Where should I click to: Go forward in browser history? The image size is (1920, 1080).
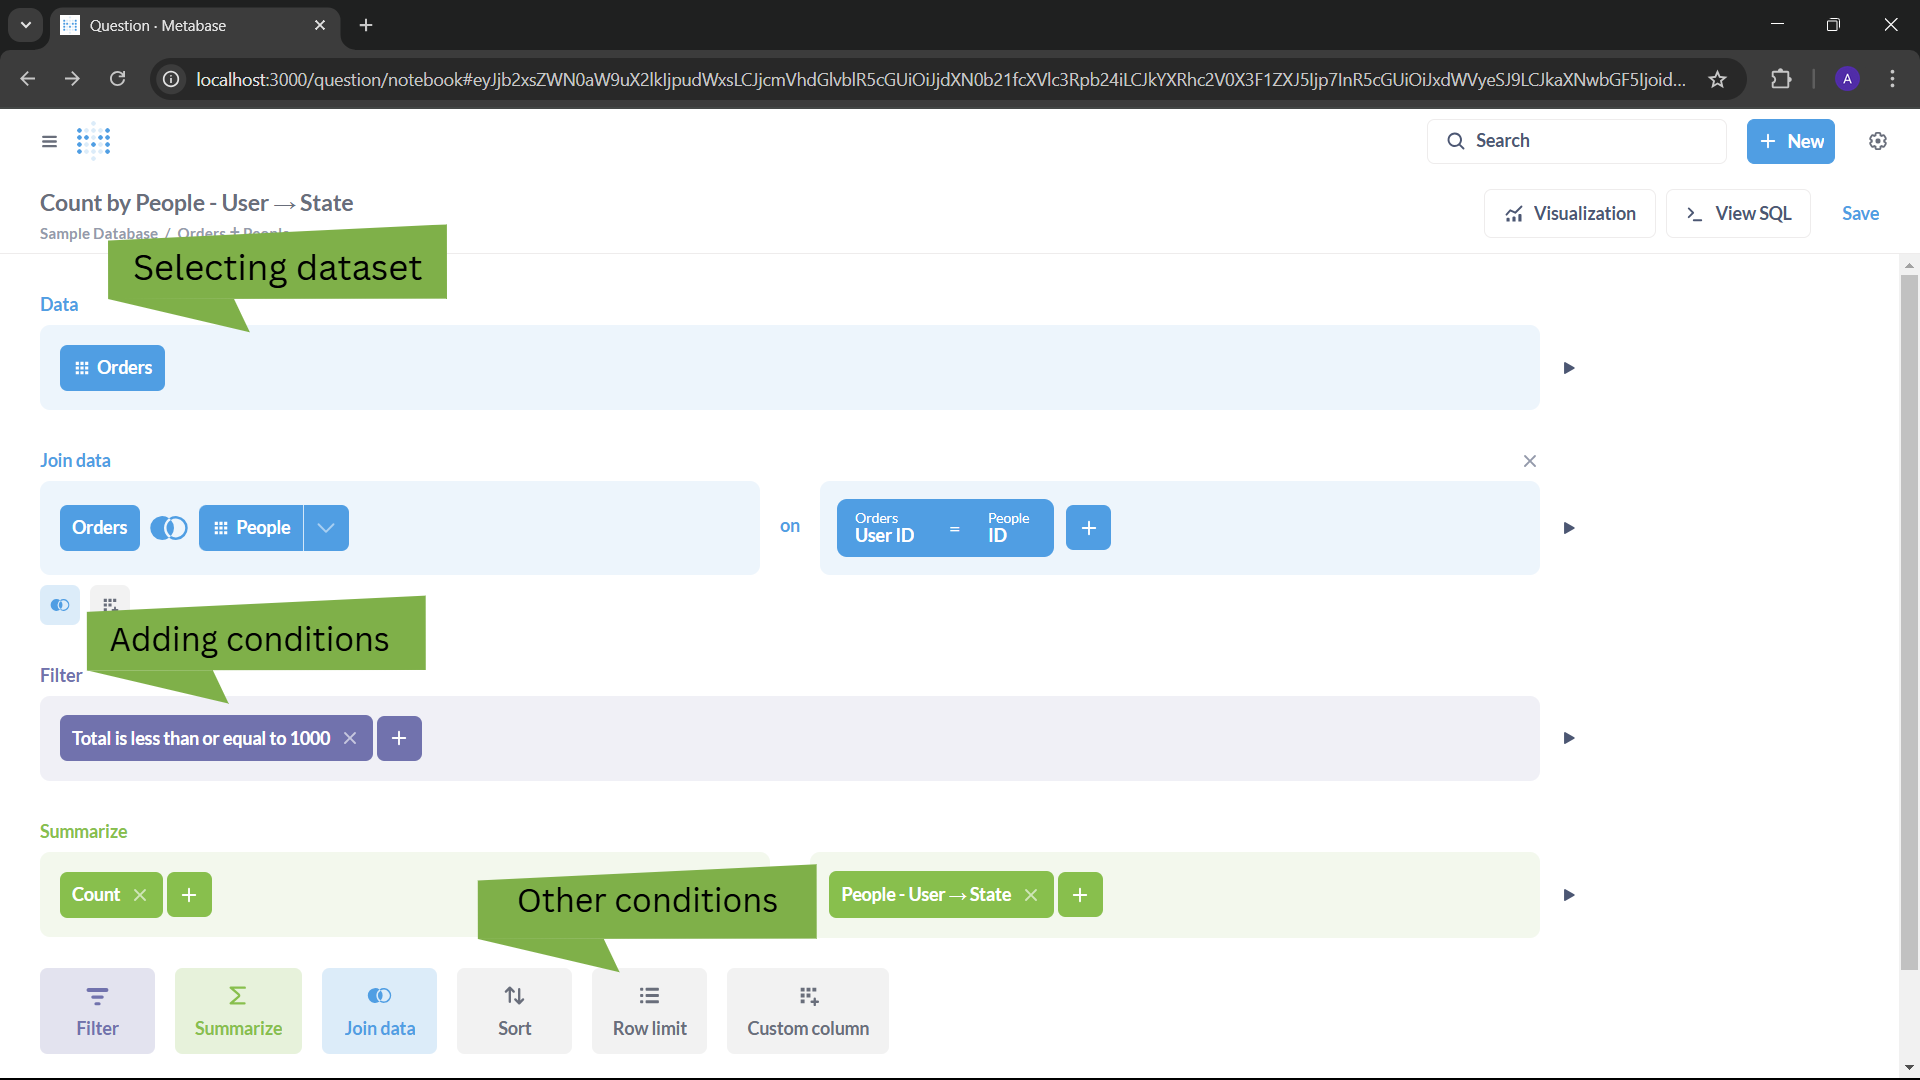pos(72,79)
